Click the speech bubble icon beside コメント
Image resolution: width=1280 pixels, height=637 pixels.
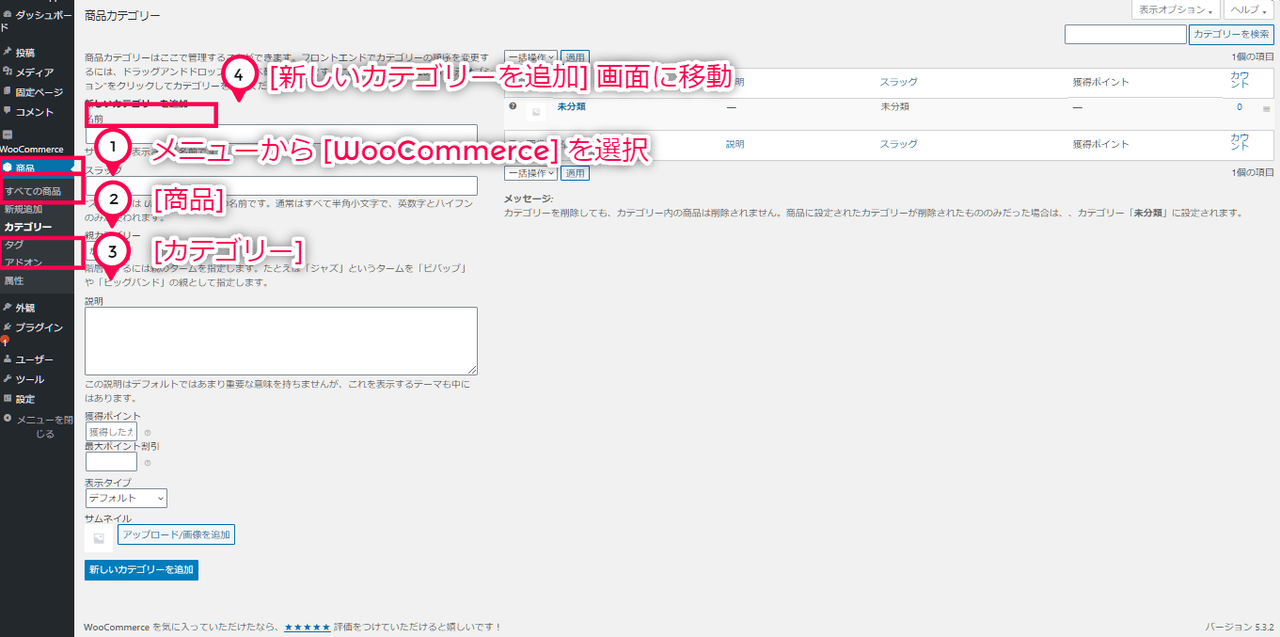click(8, 112)
